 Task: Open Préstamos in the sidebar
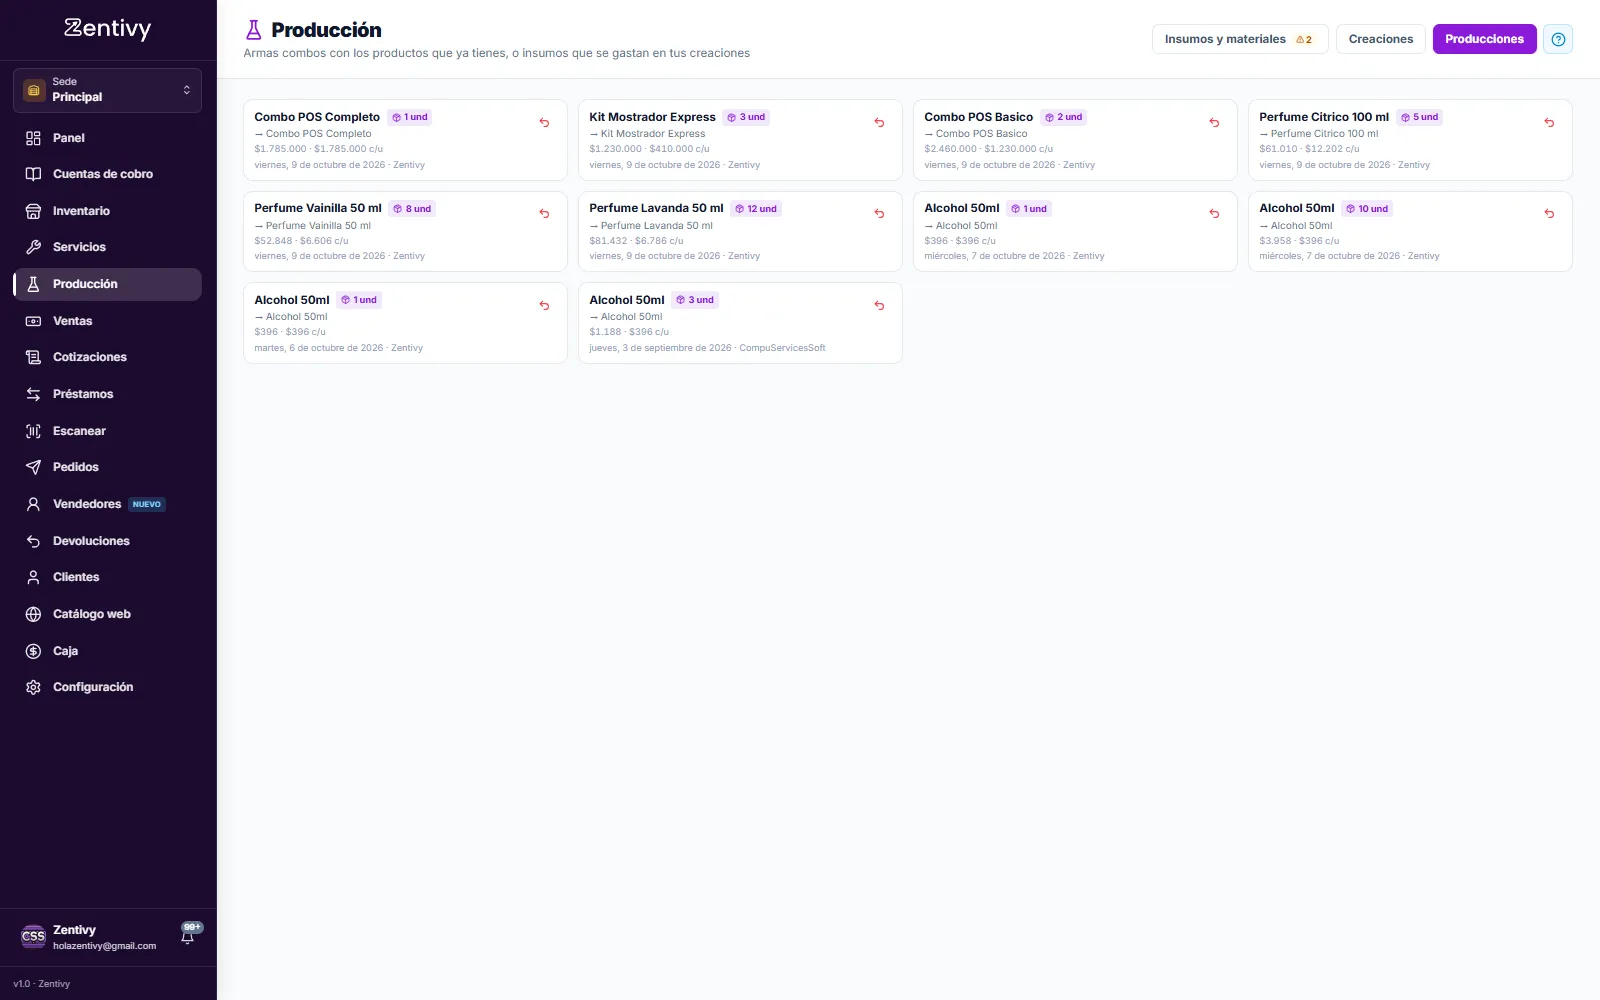[107, 394]
